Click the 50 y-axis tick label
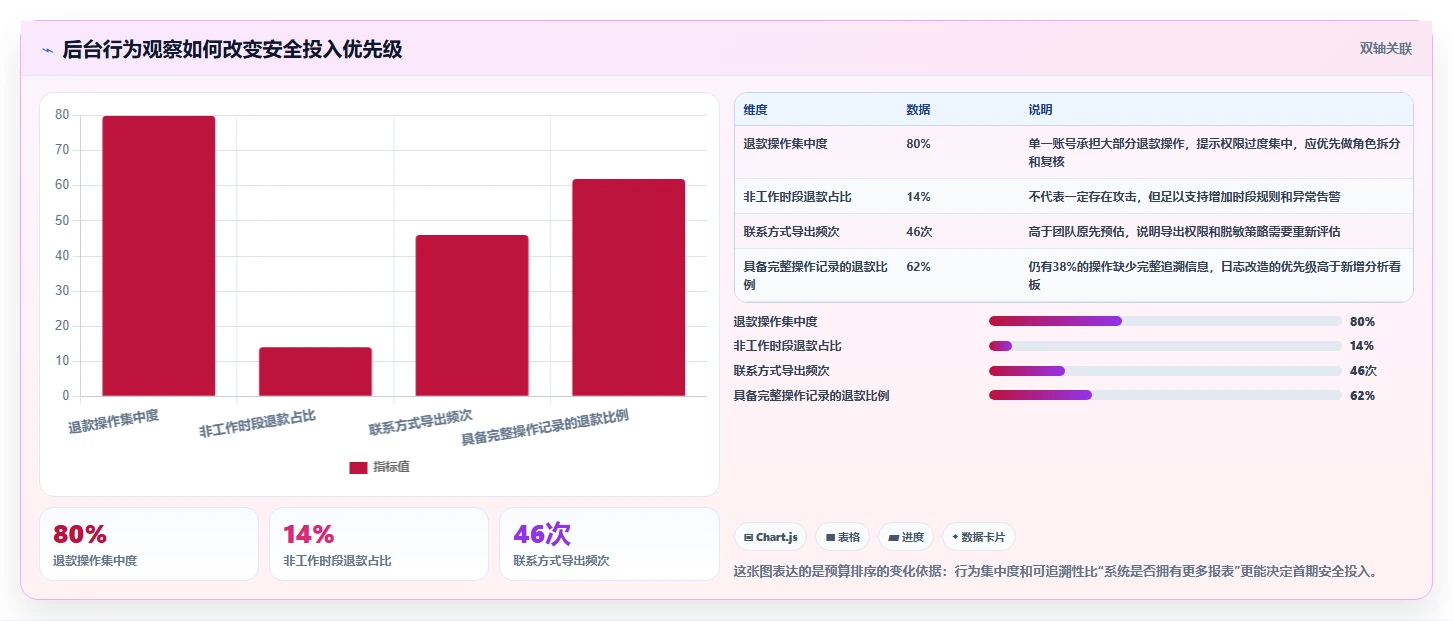This screenshot has width=1453, height=621. pyautogui.click(x=62, y=220)
